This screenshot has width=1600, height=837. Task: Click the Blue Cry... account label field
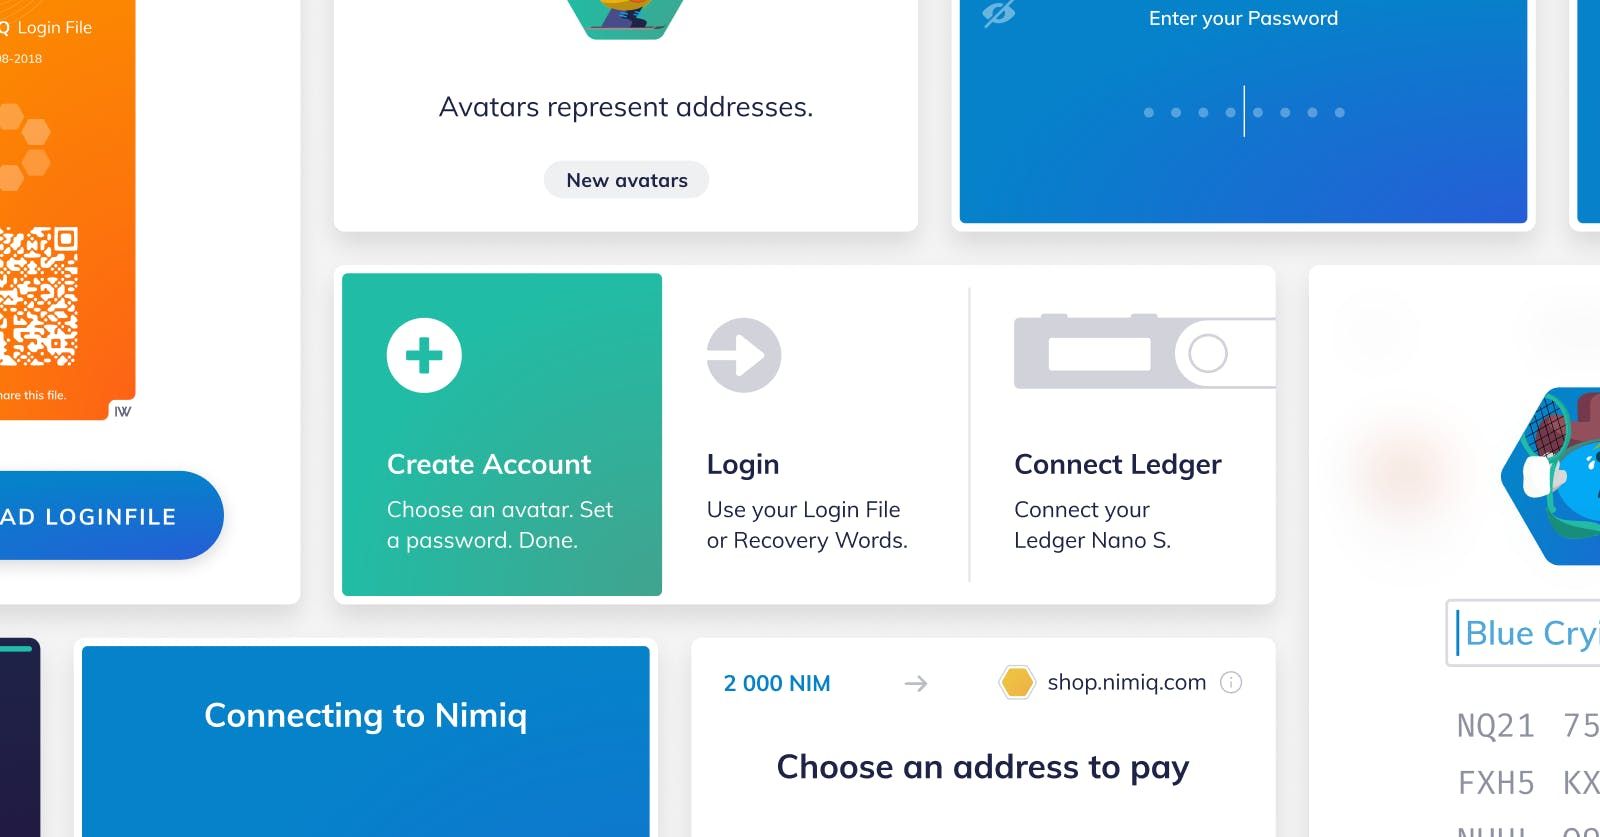point(1523,633)
